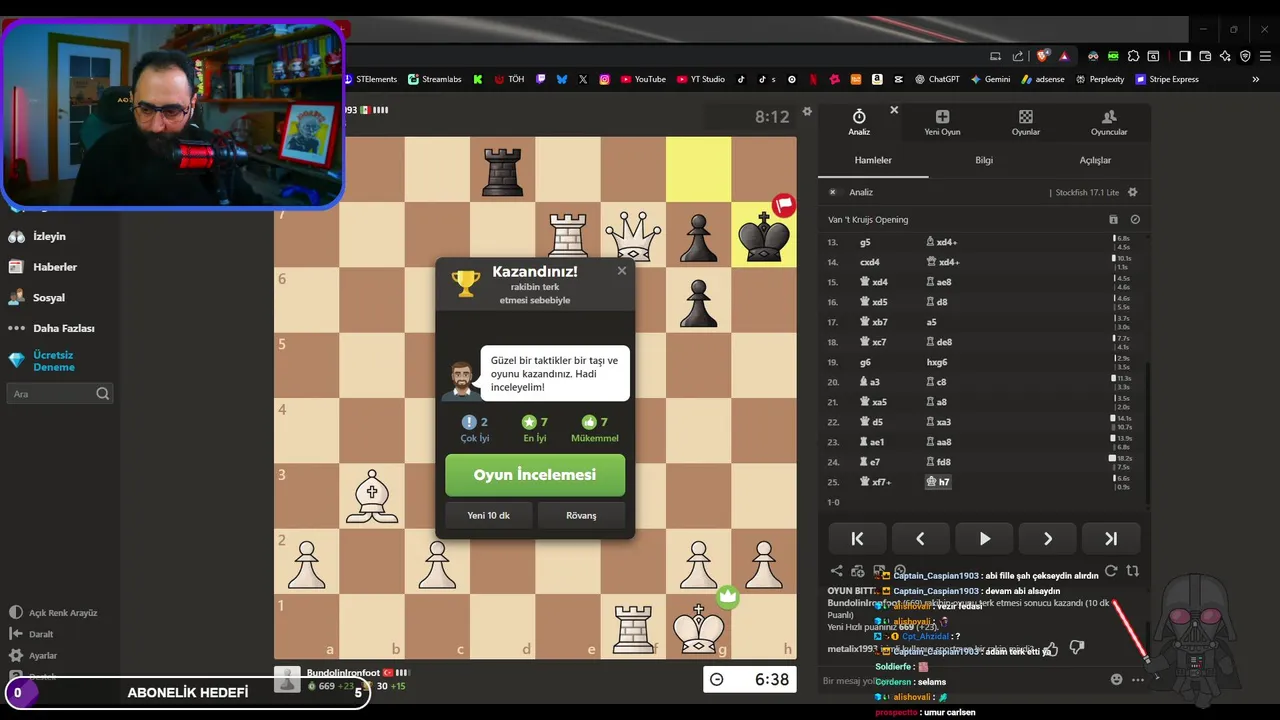Open Ayarlar settings in sidebar
Viewport: 1280px width, 720px height.
(33, 656)
